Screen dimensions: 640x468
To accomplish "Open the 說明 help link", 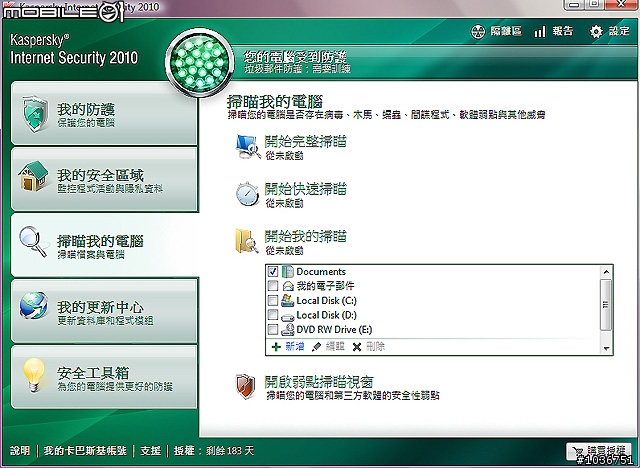I will pos(20,450).
